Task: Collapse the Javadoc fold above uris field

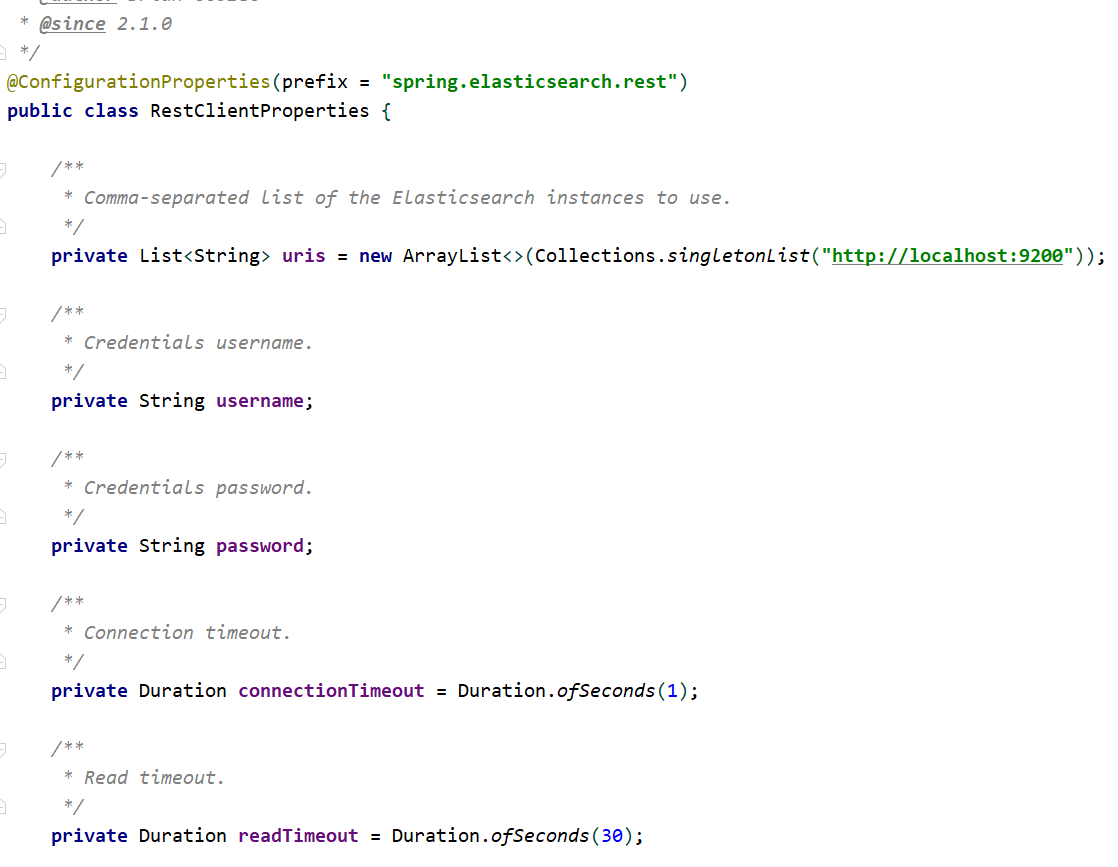Action: point(2,170)
